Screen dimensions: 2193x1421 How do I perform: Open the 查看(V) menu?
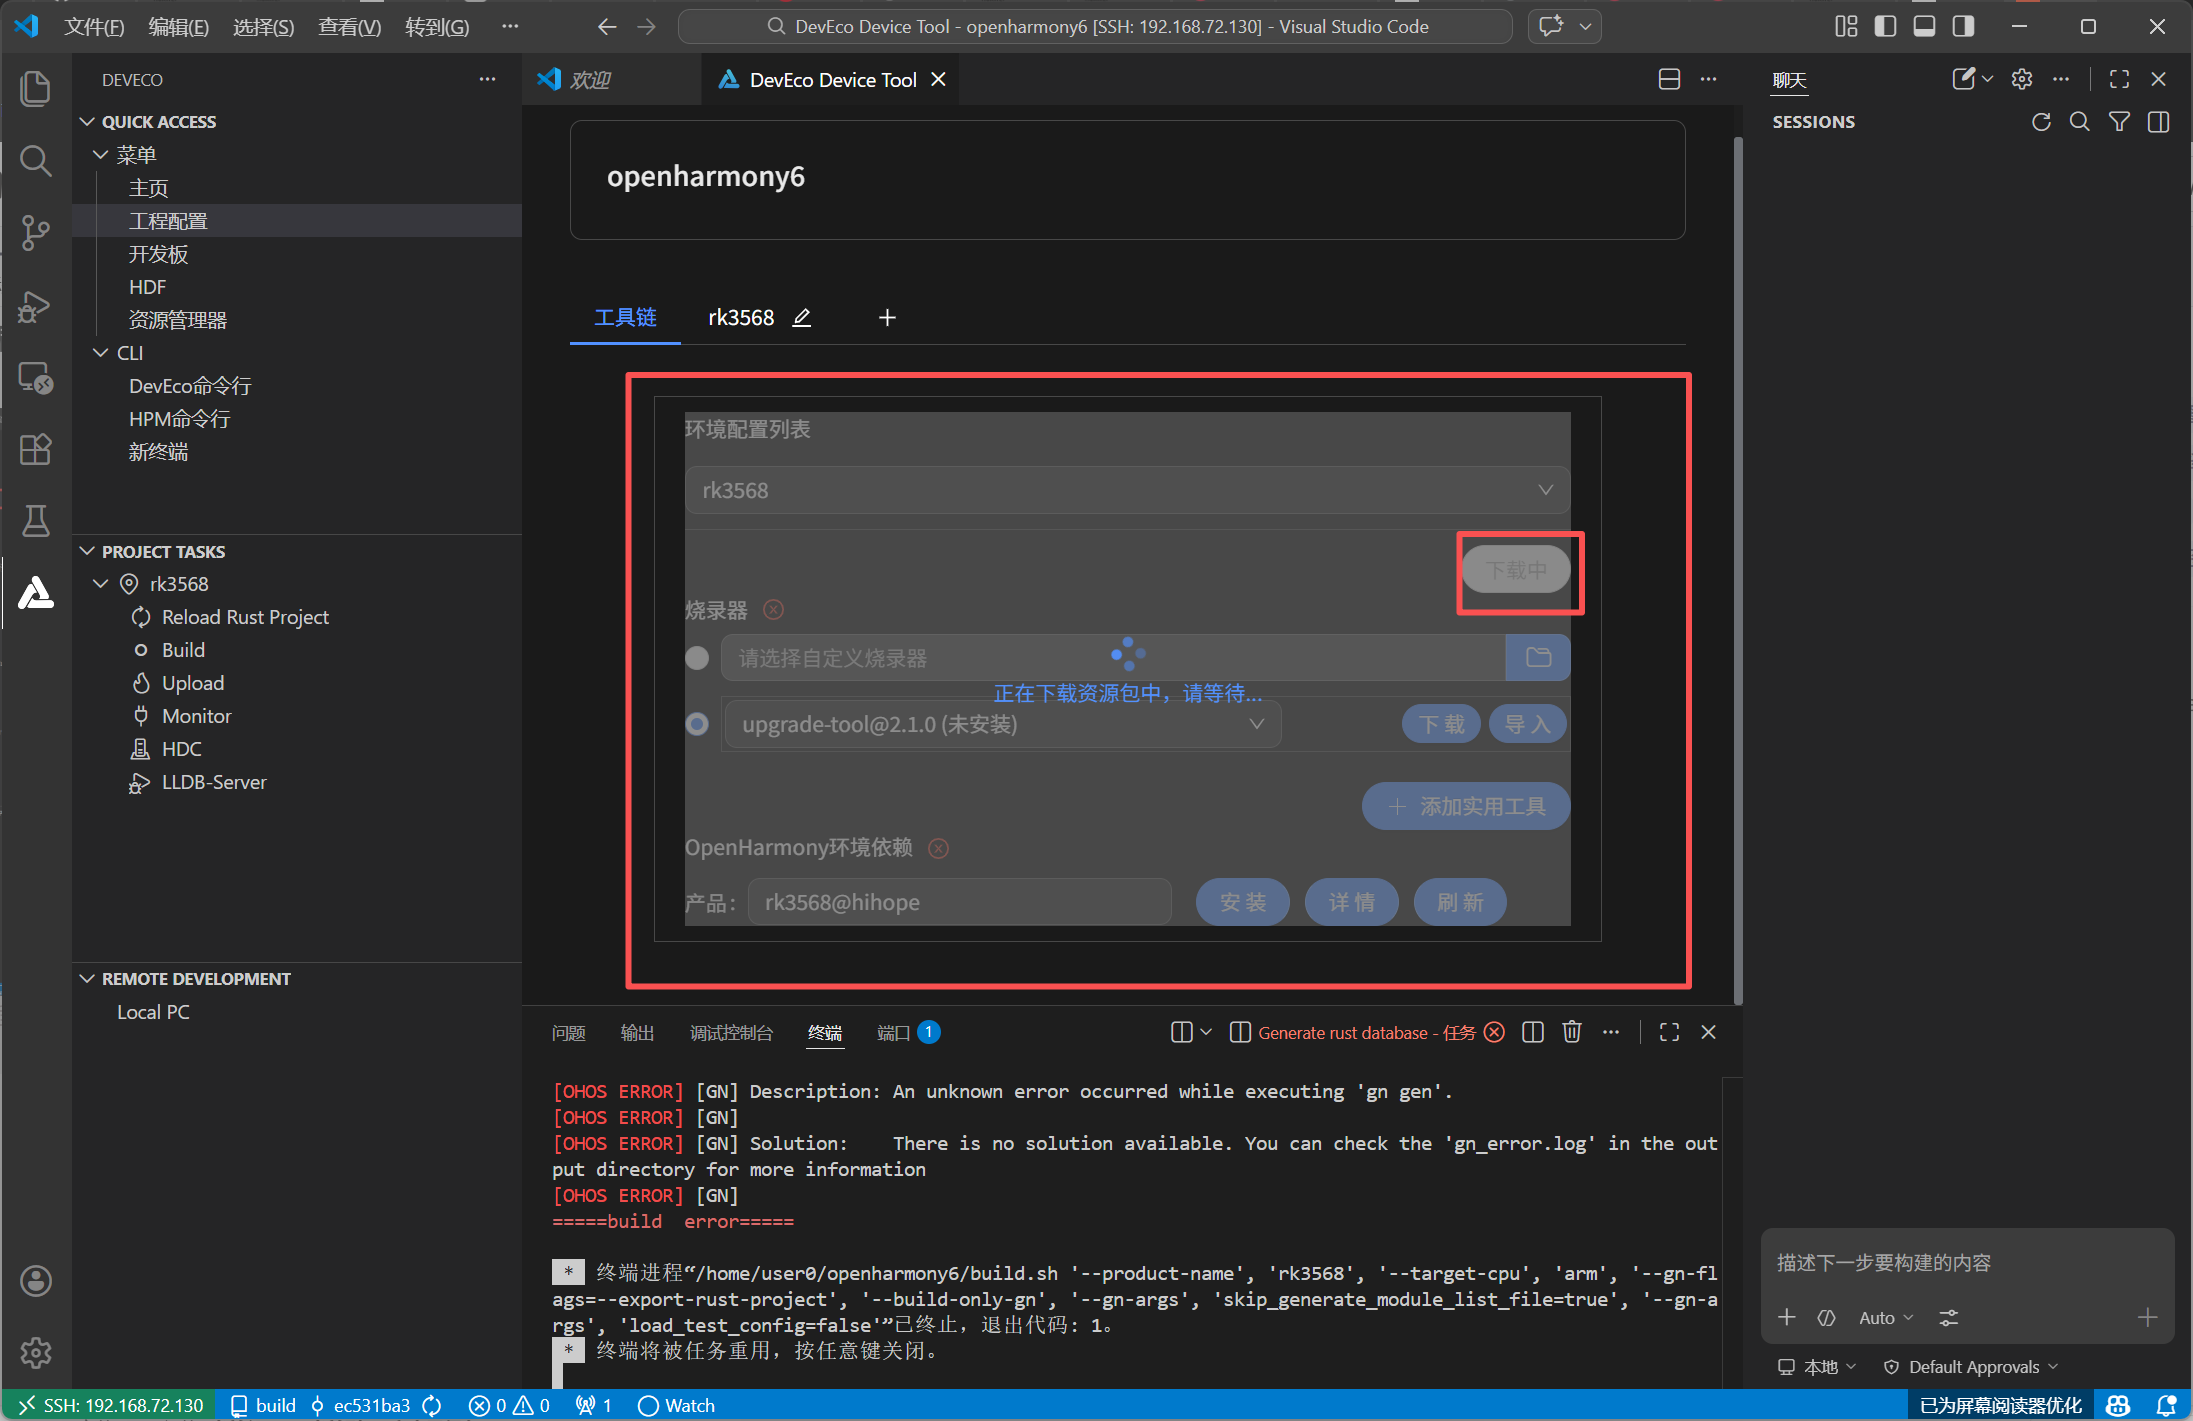coord(349,27)
